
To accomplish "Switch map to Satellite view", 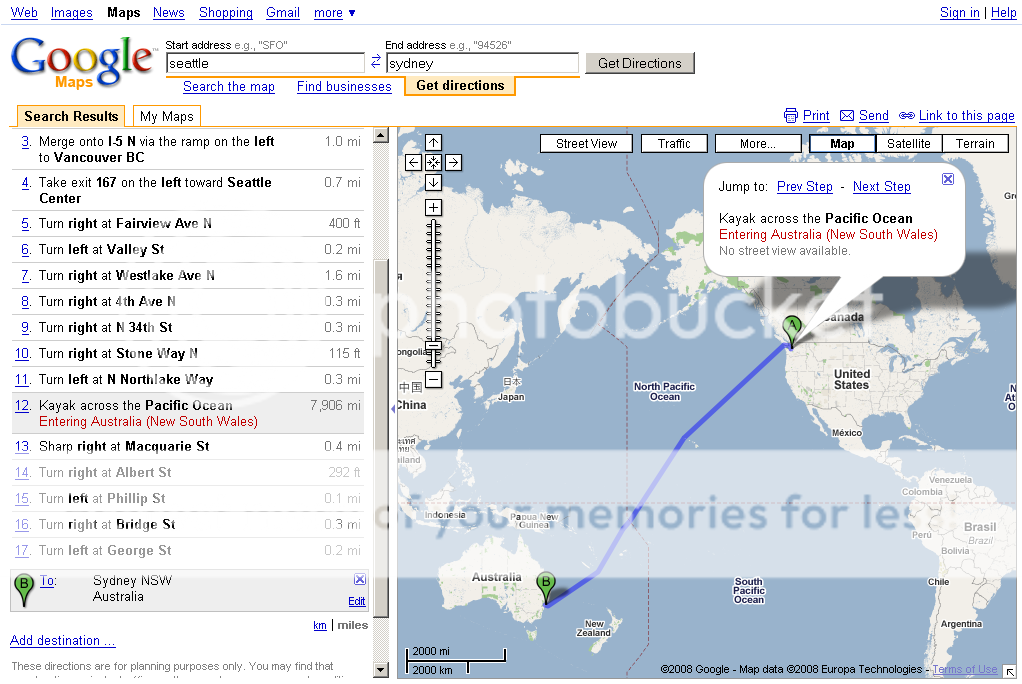I will 908,144.
